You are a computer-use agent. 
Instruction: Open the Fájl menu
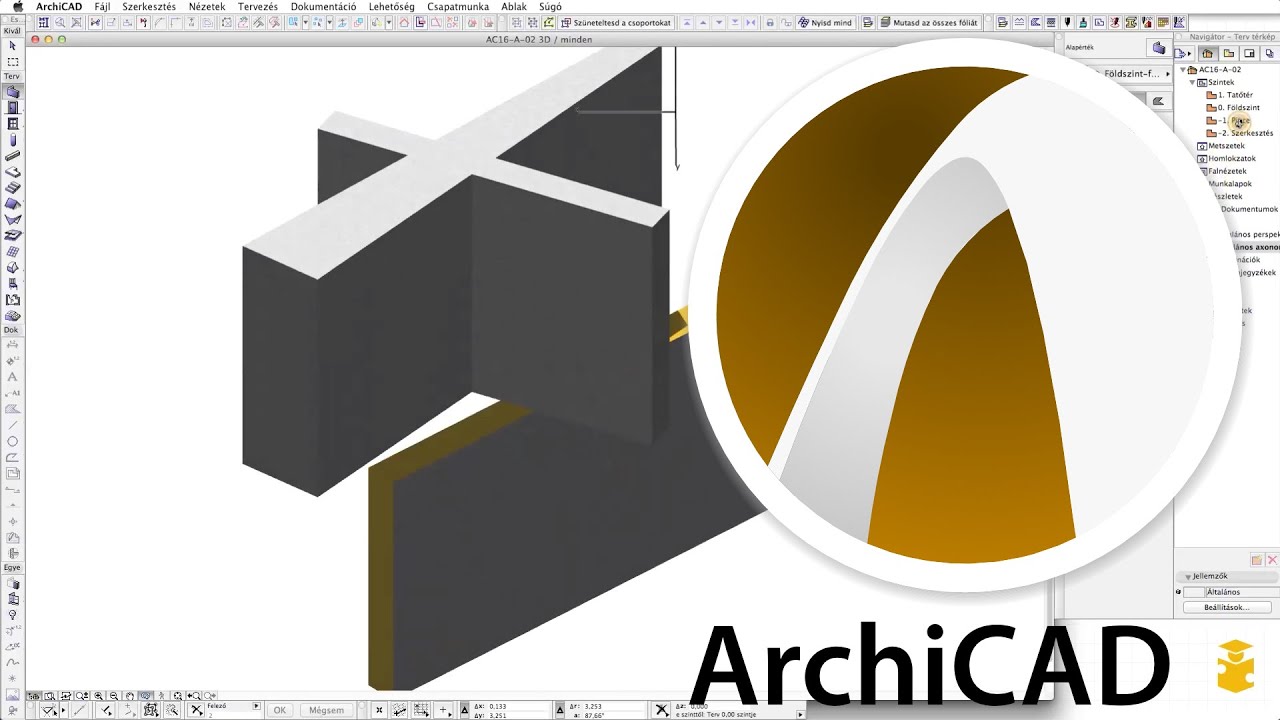coord(102,6)
